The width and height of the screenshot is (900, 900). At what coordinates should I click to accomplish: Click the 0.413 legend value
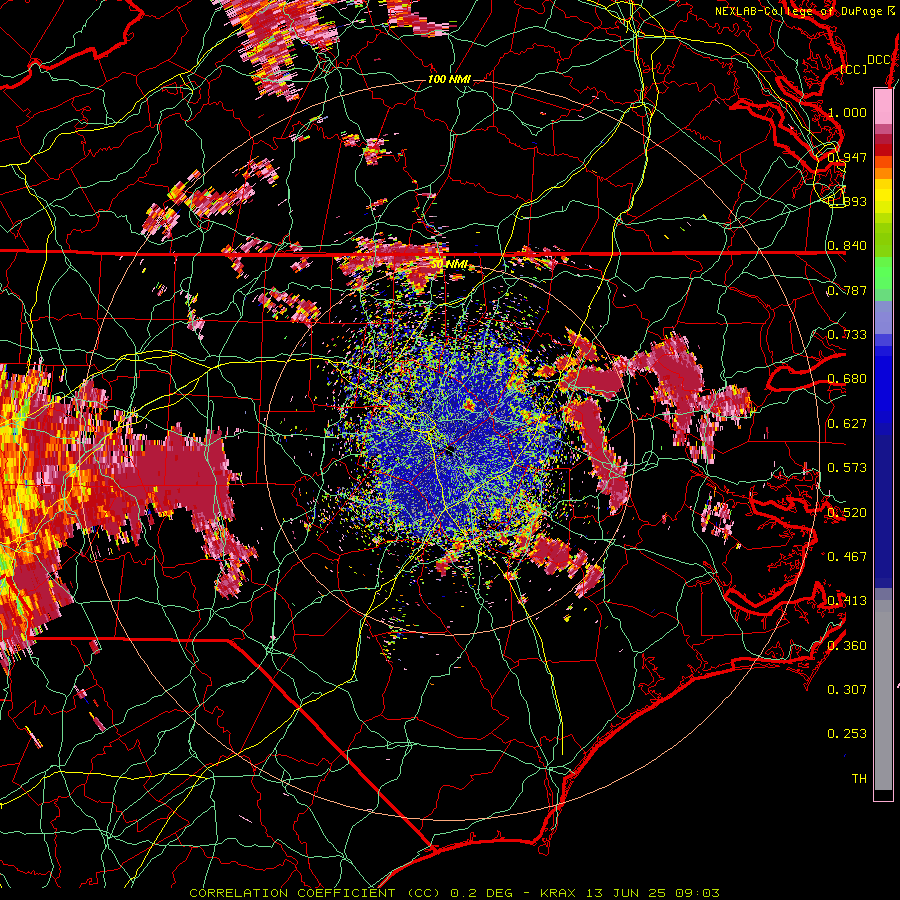(847, 601)
